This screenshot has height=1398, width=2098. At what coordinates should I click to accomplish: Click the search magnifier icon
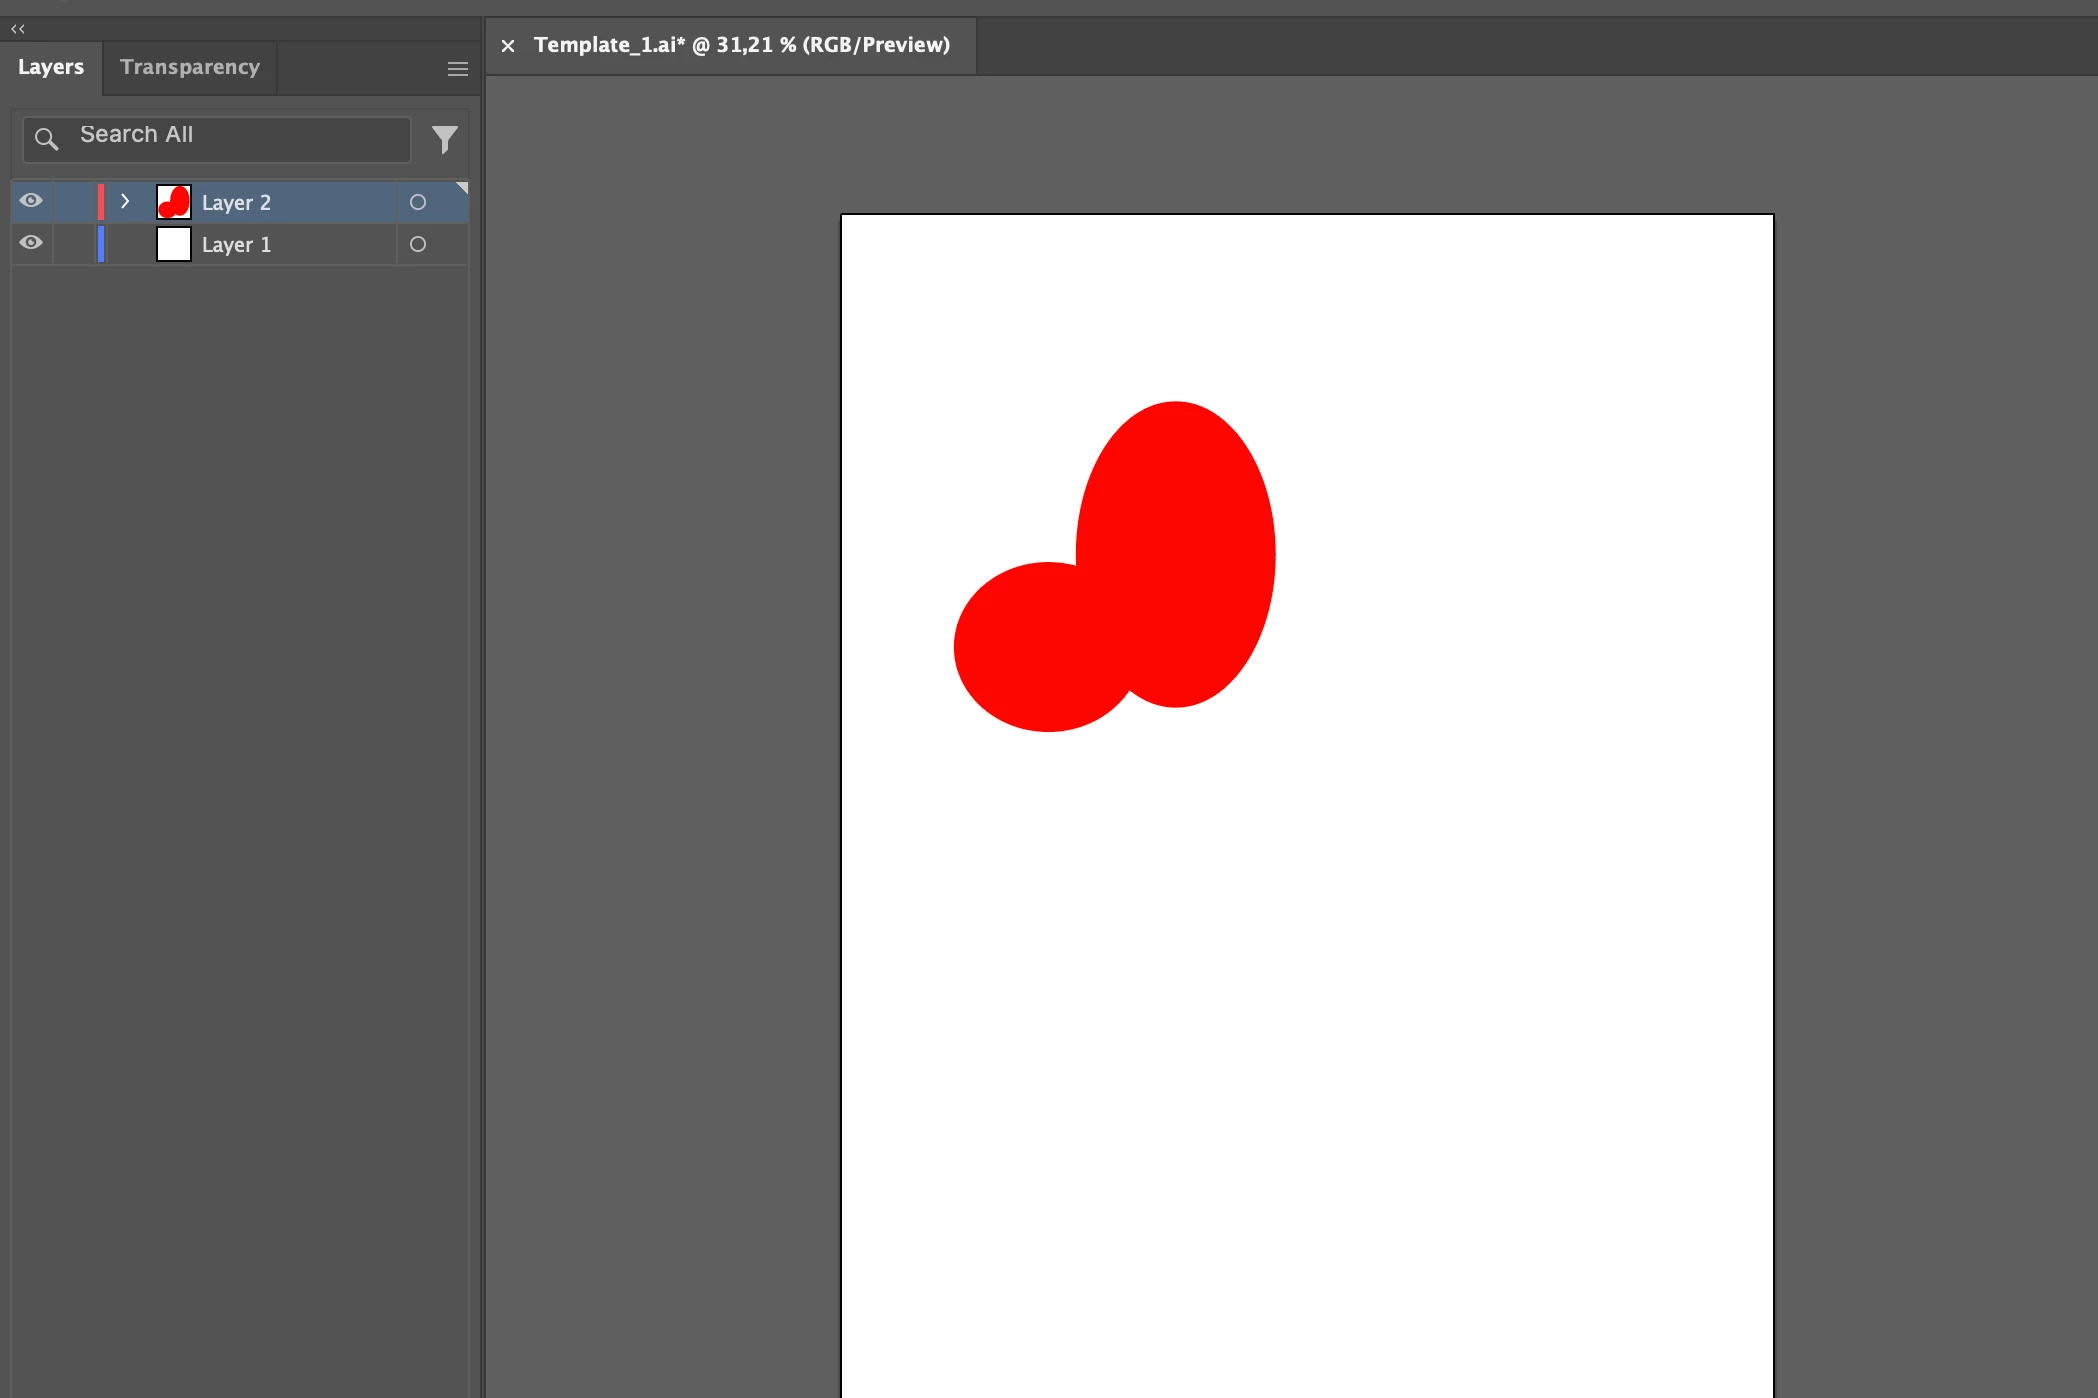[46, 139]
